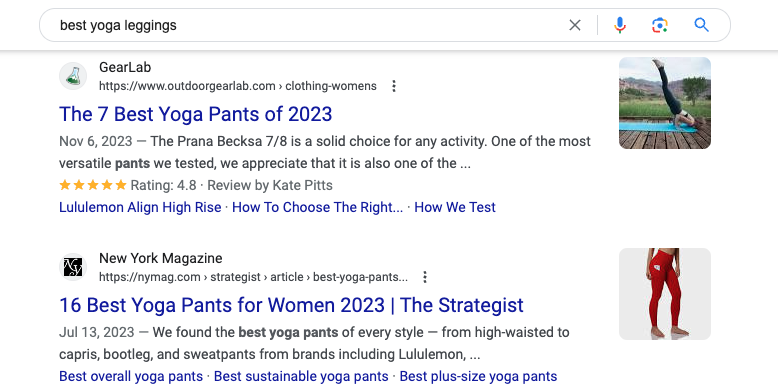Open Google Lens image search icon
Image resolution: width=778 pixels, height=392 pixels.
pos(660,25)
